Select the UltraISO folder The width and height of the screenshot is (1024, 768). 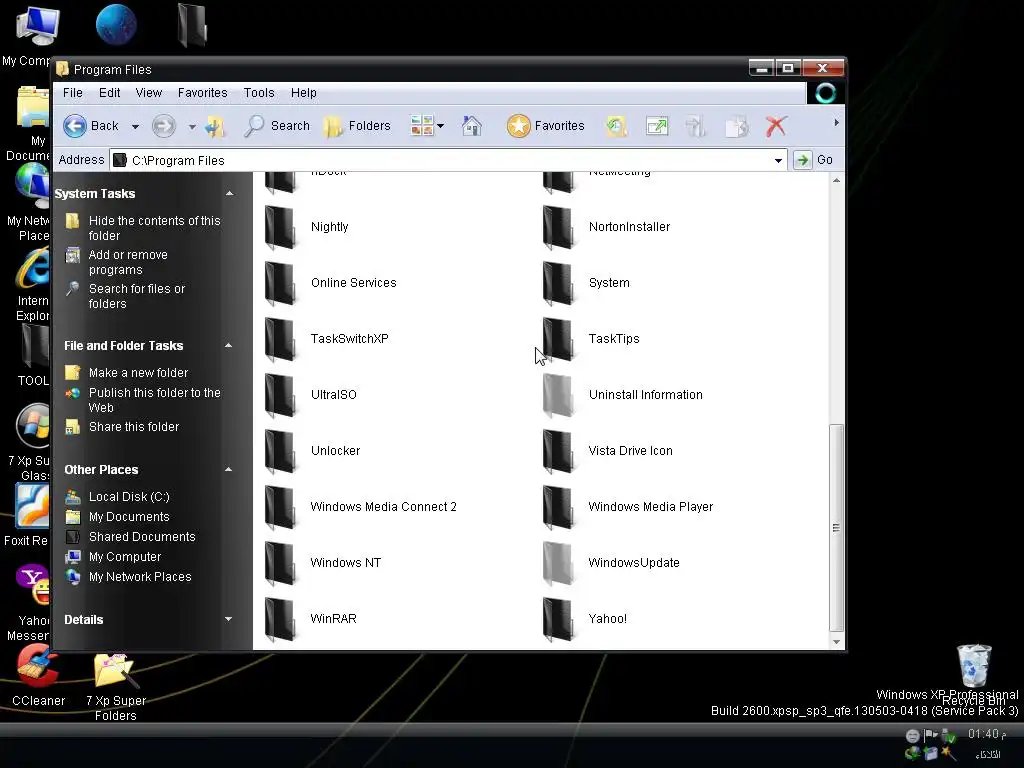coord(311,394)
